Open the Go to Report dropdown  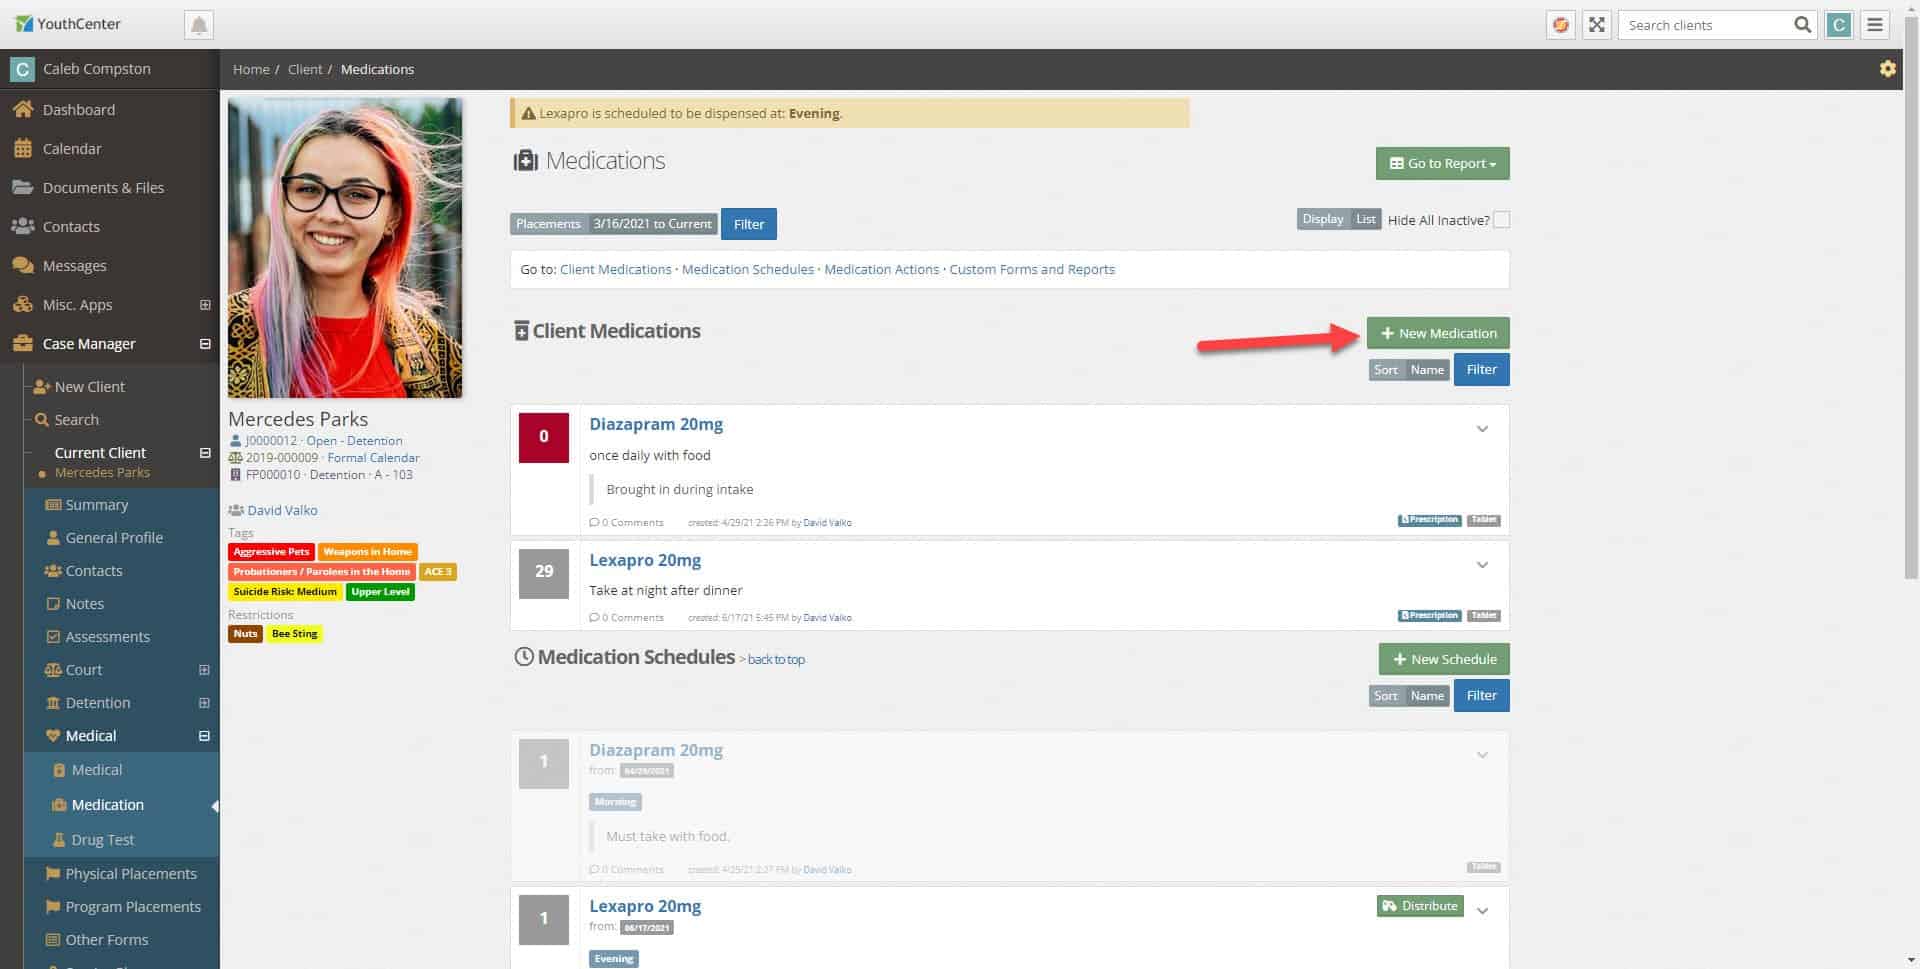click(x=1442, y=163)
